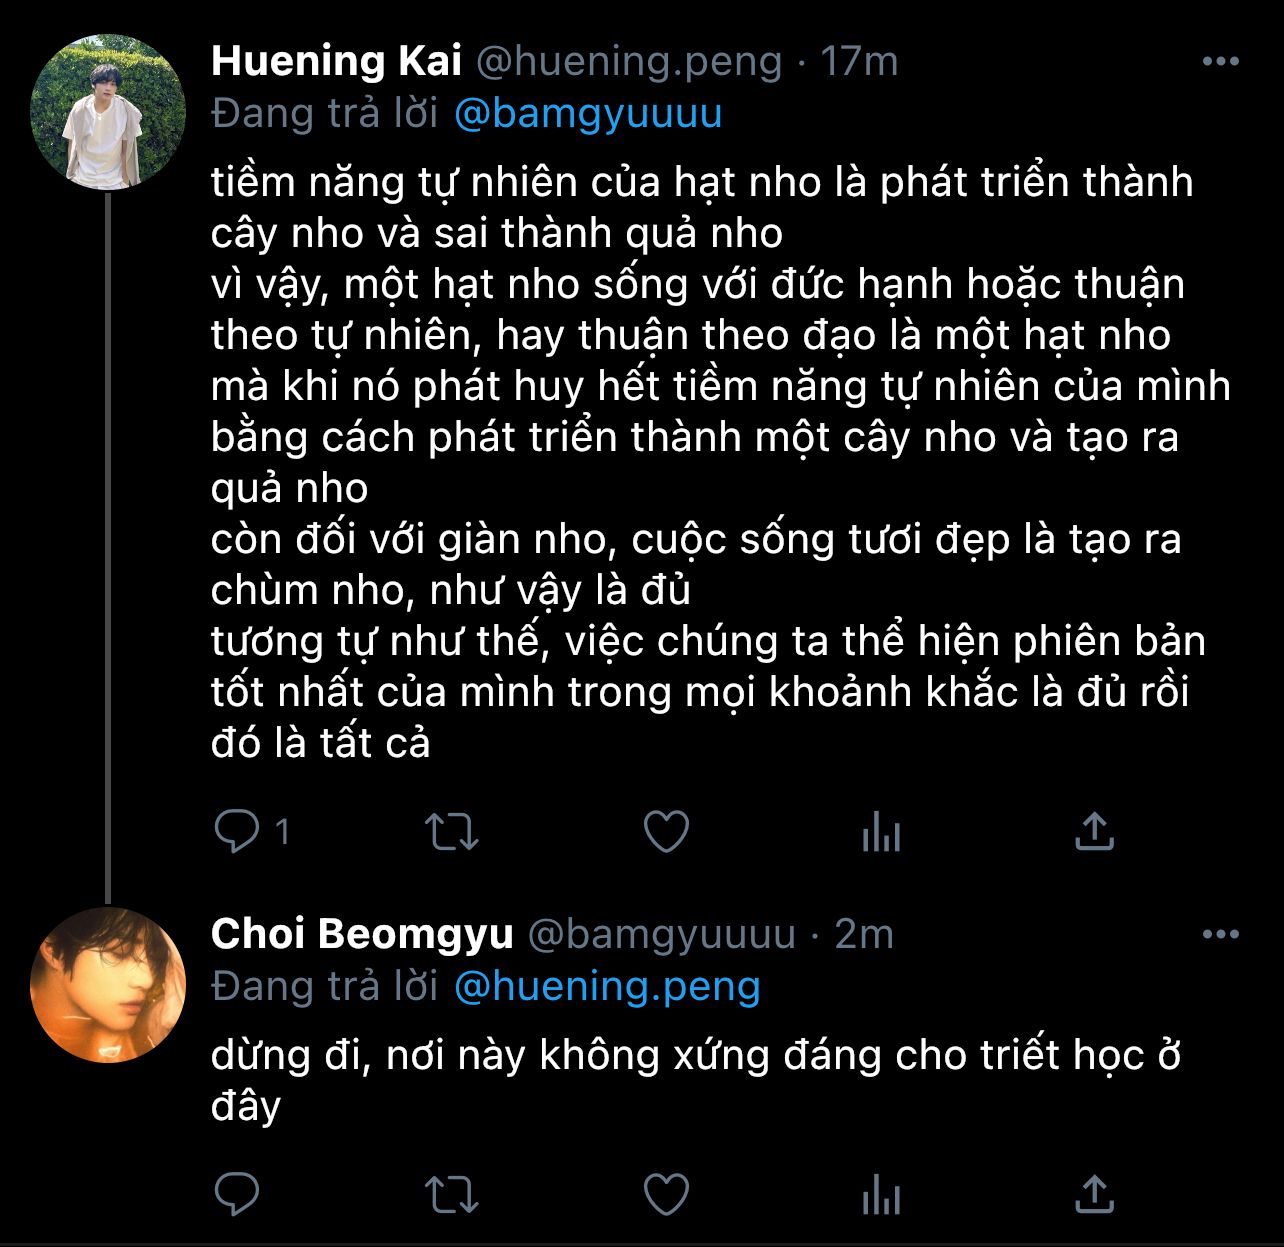Like Huening Kai's grape seed tweet
Screen dimensions: 1284x1247
pyautogui.click(x=666, y=831)
